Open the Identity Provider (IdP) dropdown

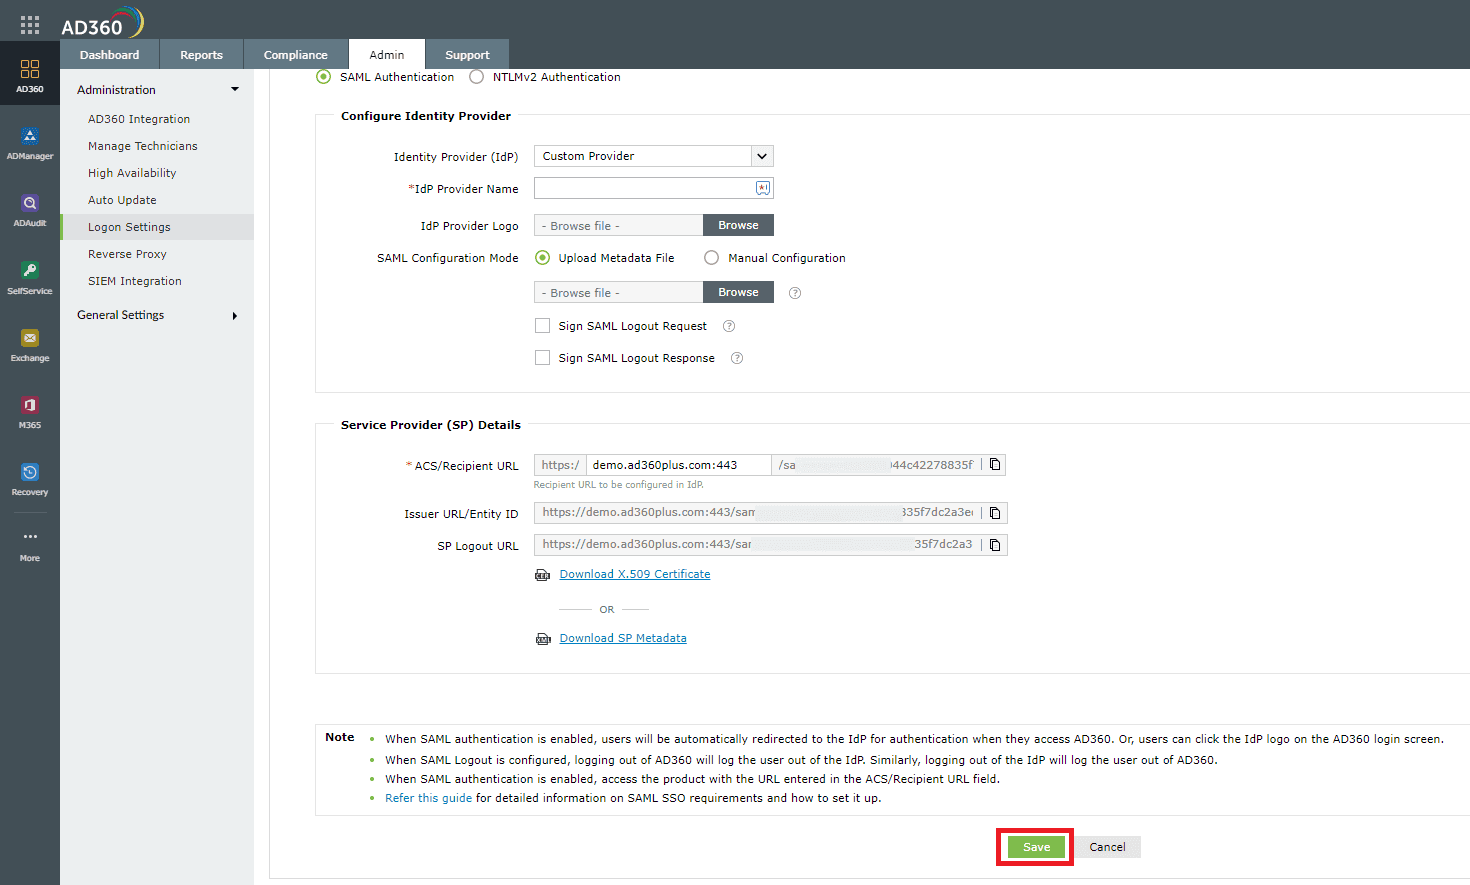click(x=762, y=156)
